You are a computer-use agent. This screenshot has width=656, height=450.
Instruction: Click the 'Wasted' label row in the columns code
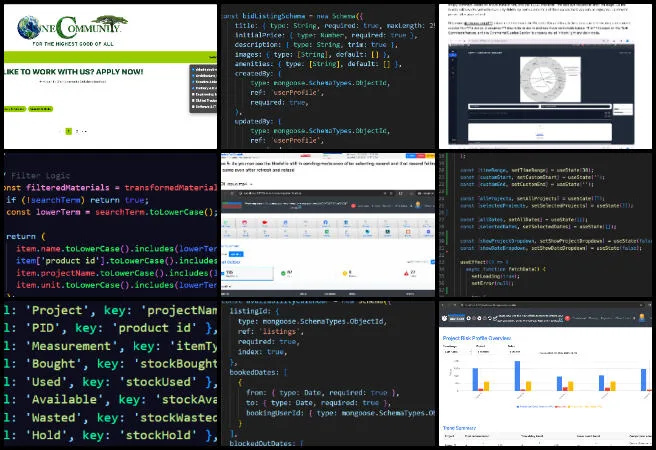(110, 418)
